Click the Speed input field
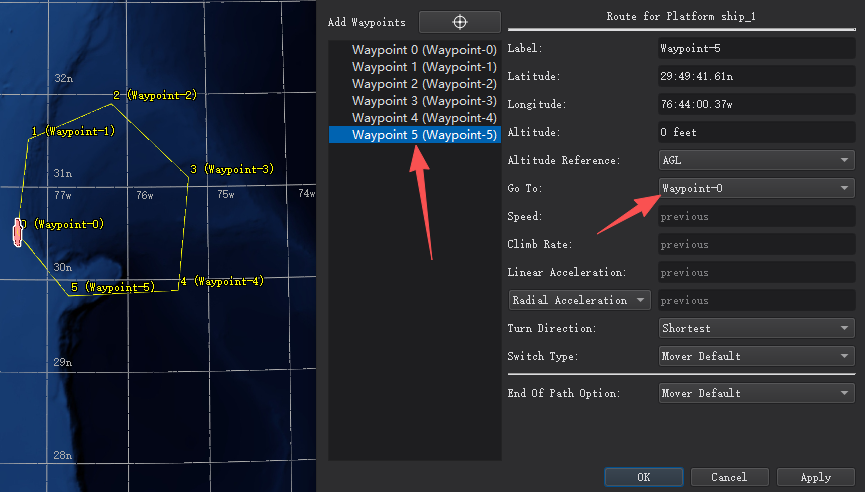Image resolution: width=865 pixels, height=492 pixels. (756, 216)
